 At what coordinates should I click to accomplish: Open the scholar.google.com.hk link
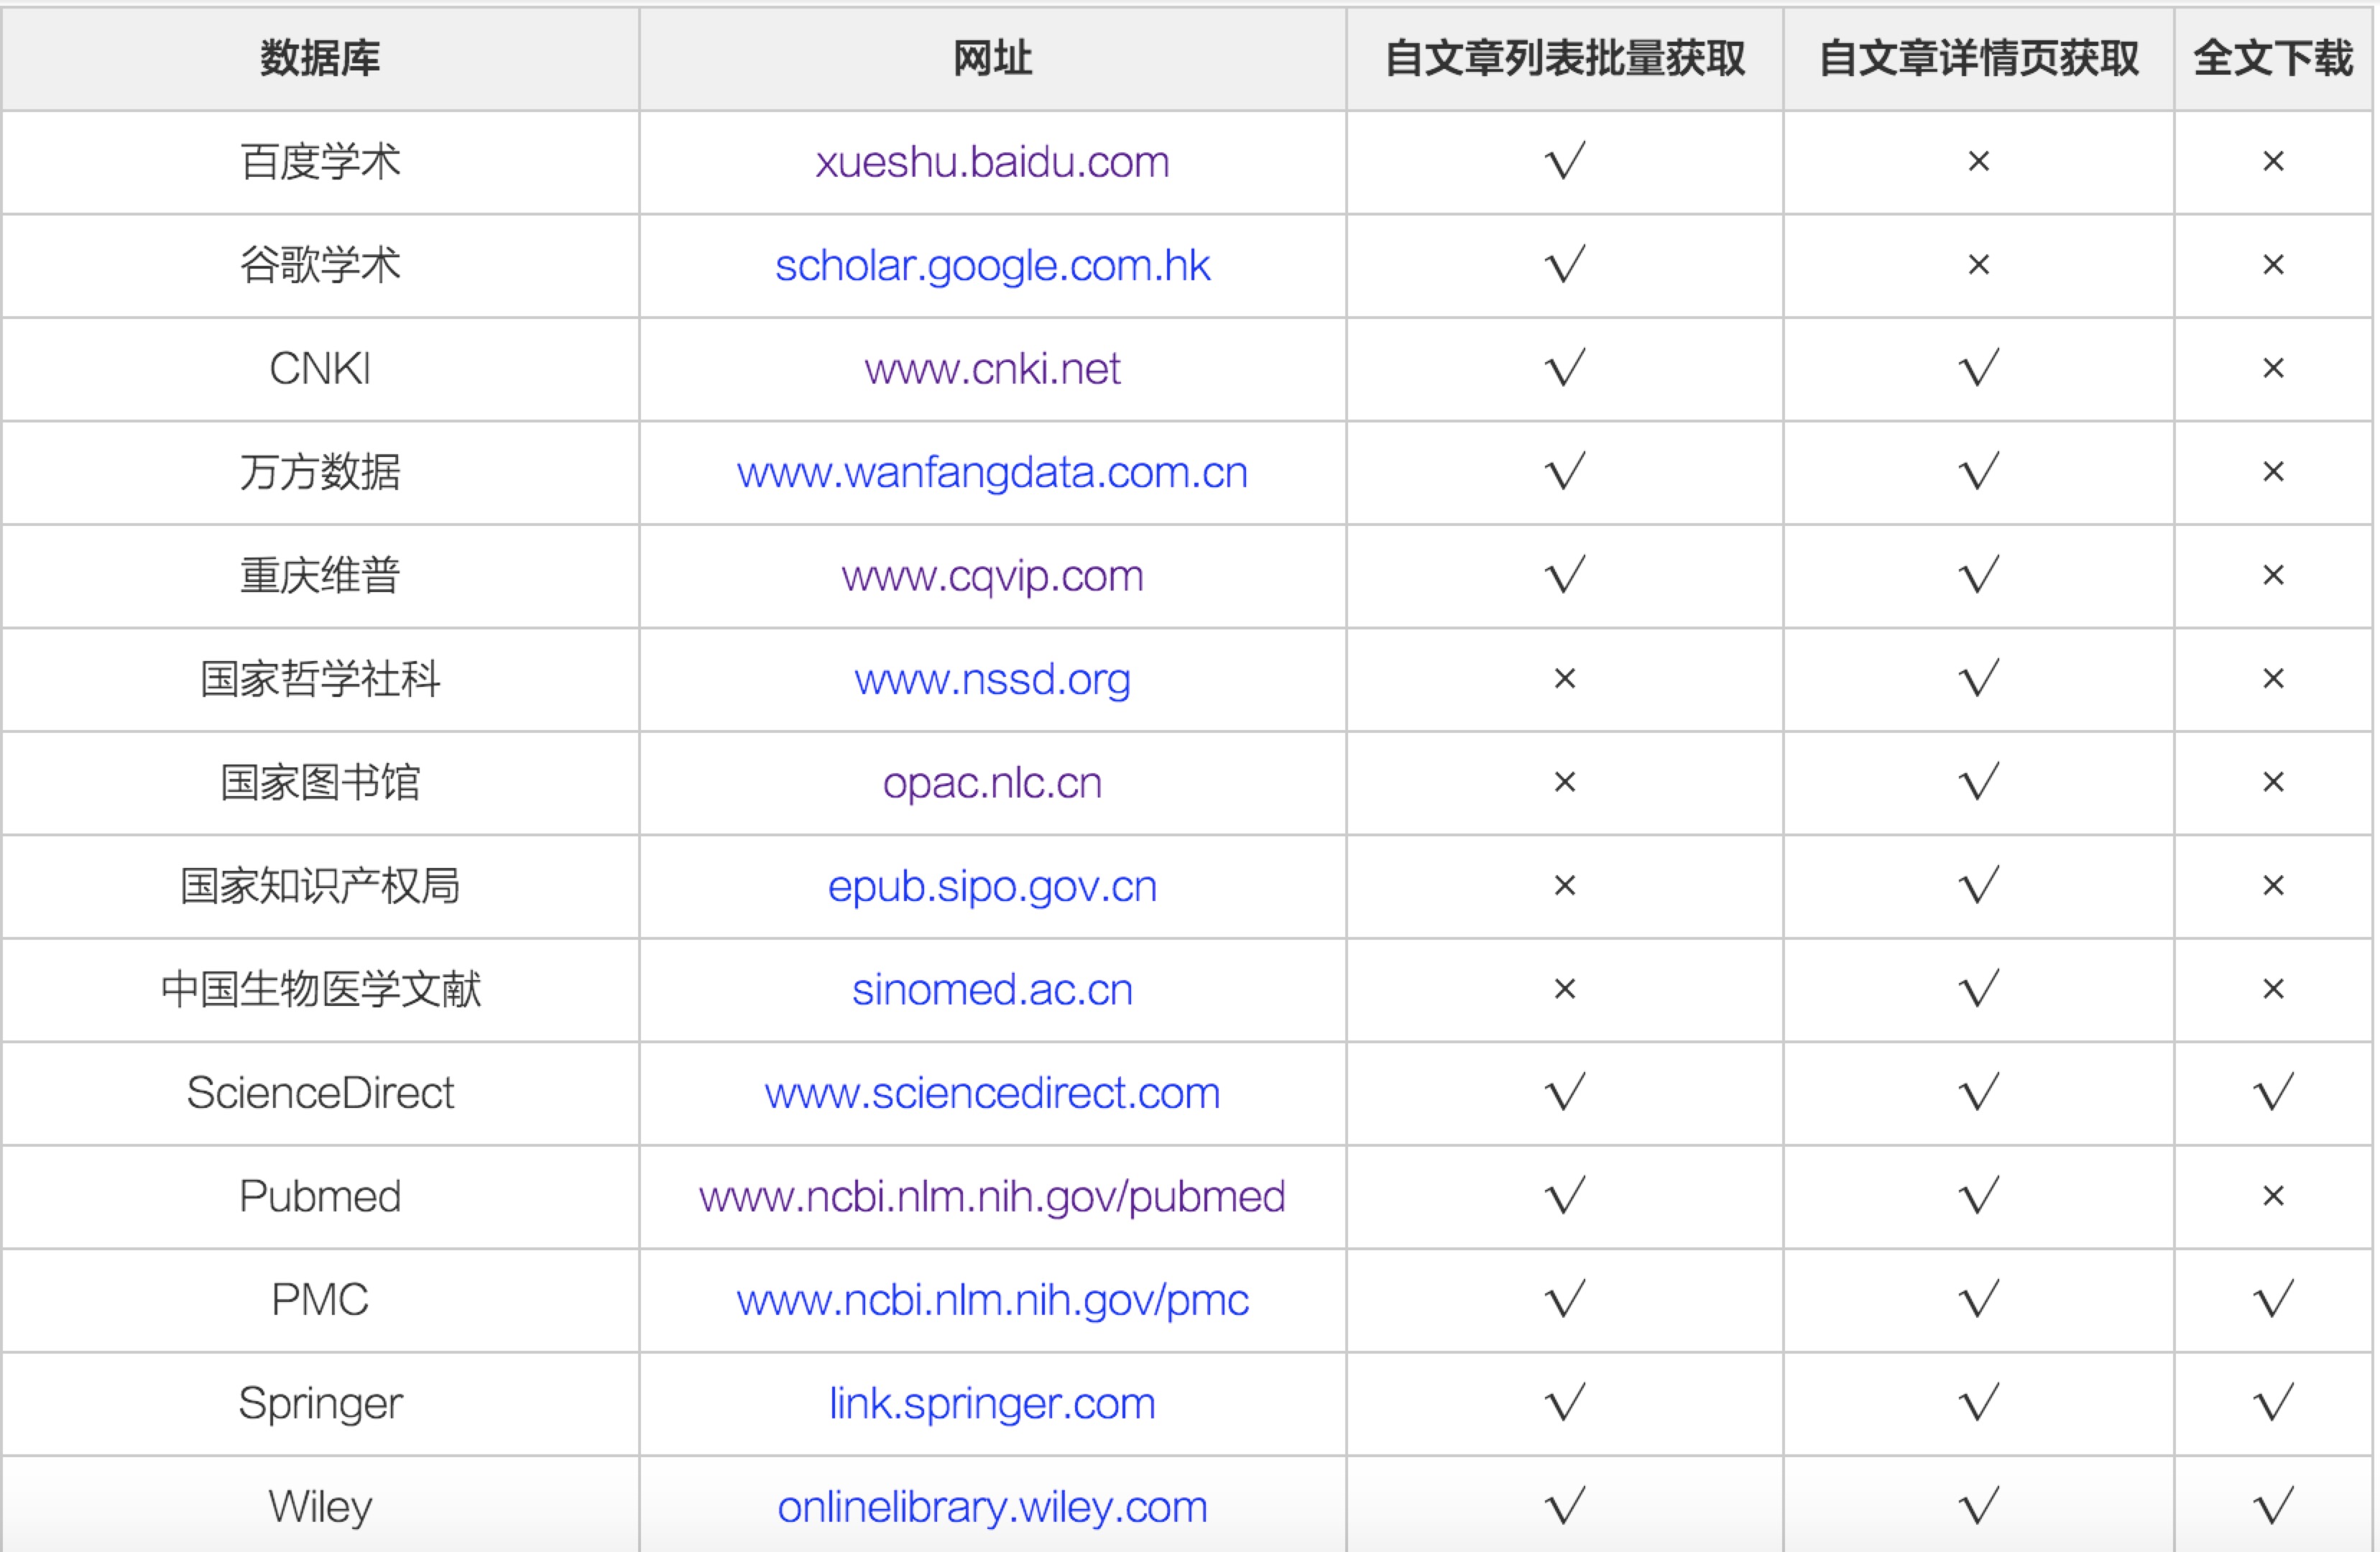point(992,266)
